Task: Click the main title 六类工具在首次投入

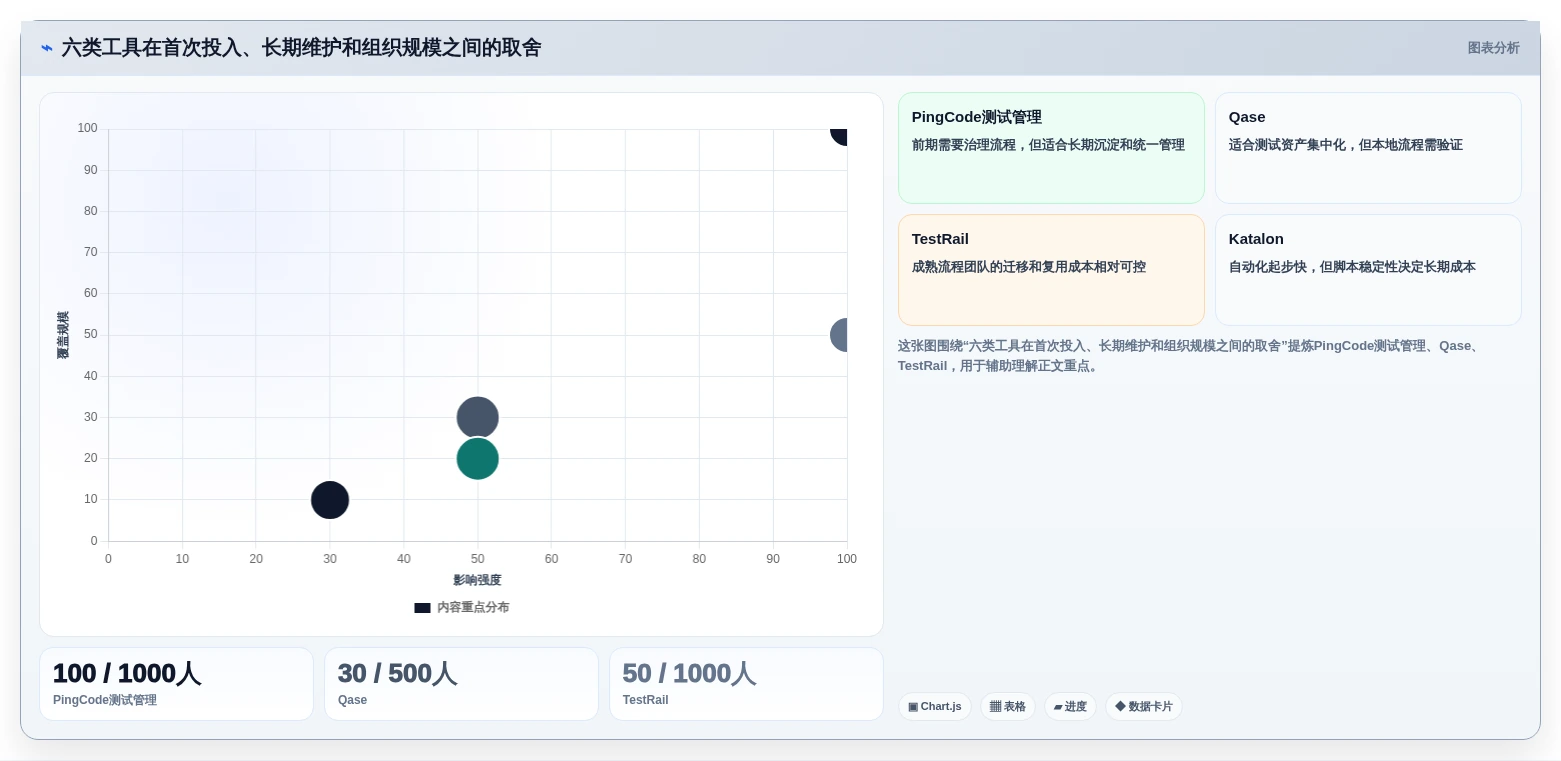Action: tap(301, 48)
